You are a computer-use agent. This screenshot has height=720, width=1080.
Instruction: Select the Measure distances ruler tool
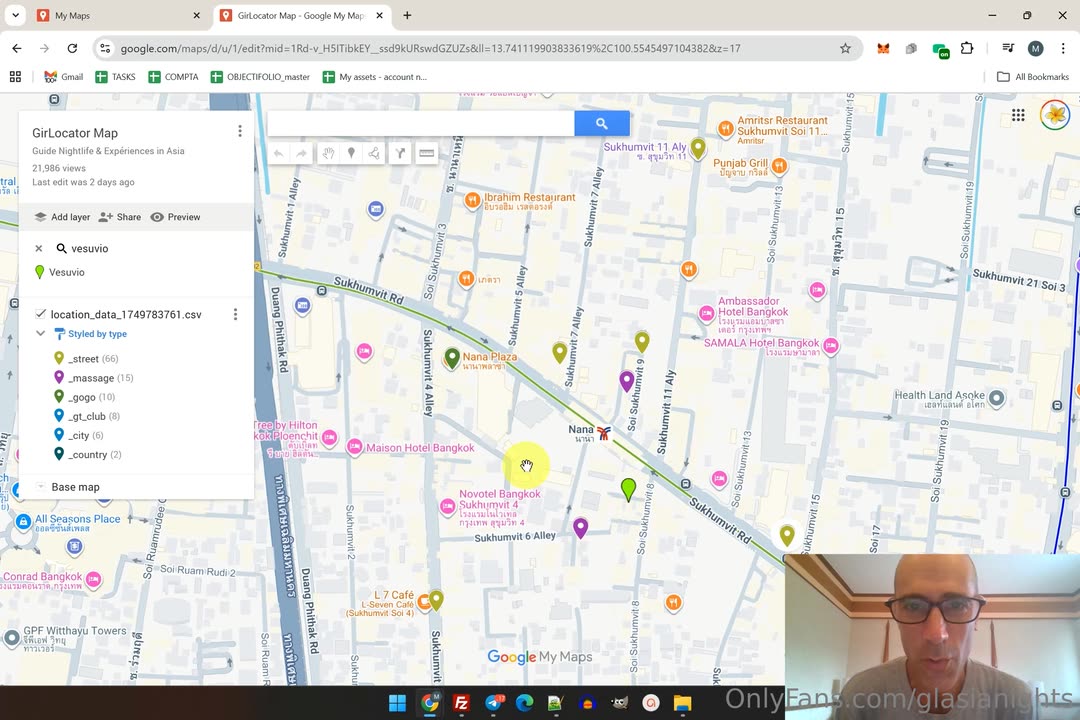tap(426, 154)
